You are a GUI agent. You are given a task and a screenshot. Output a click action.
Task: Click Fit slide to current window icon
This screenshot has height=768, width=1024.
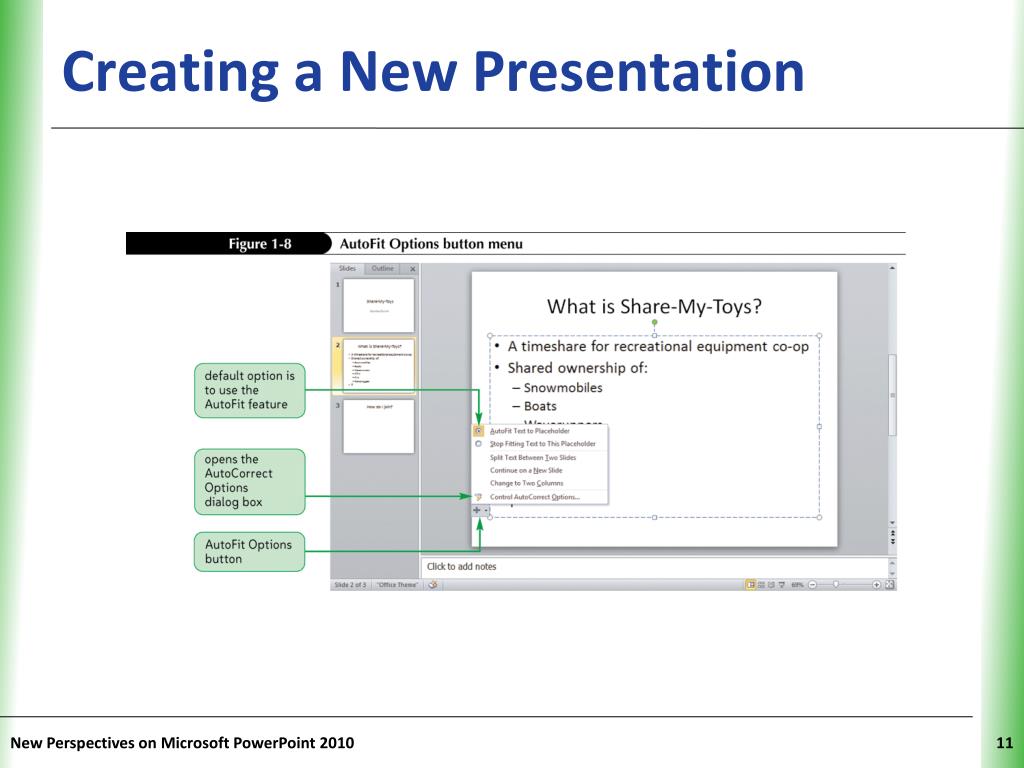(889, 584)
